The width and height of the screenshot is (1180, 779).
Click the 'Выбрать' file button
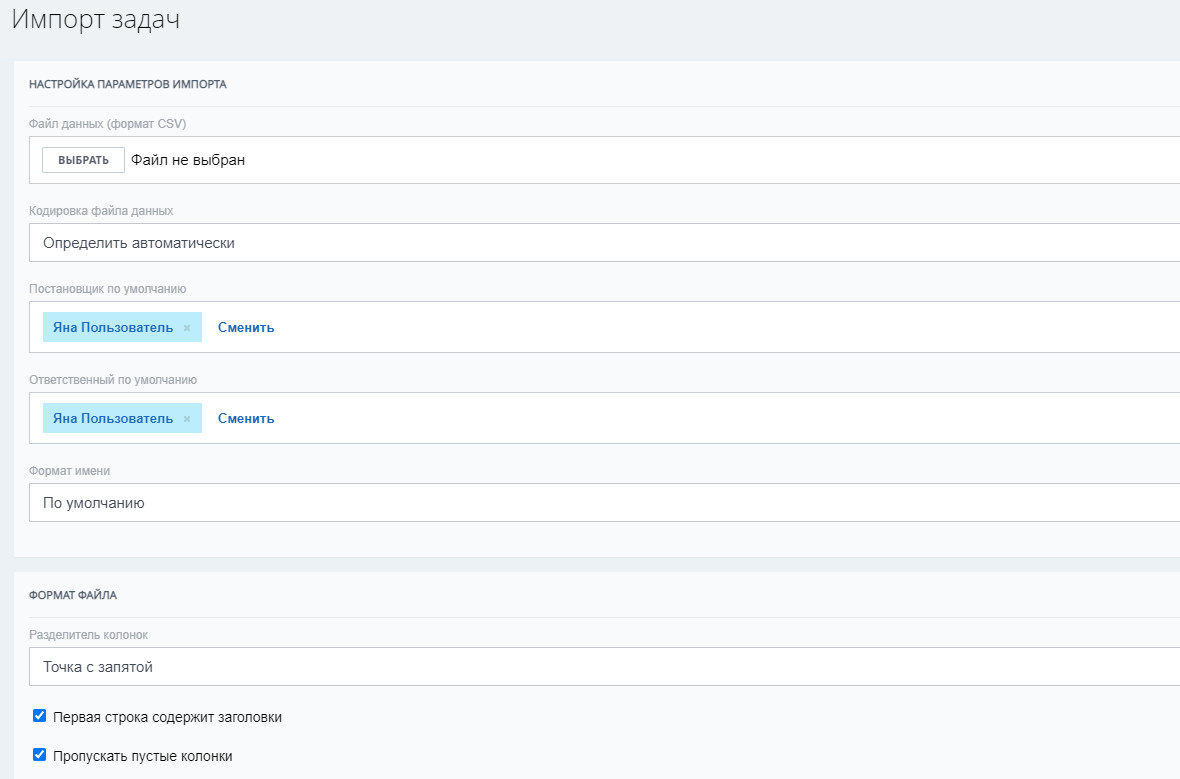point(83,160)
